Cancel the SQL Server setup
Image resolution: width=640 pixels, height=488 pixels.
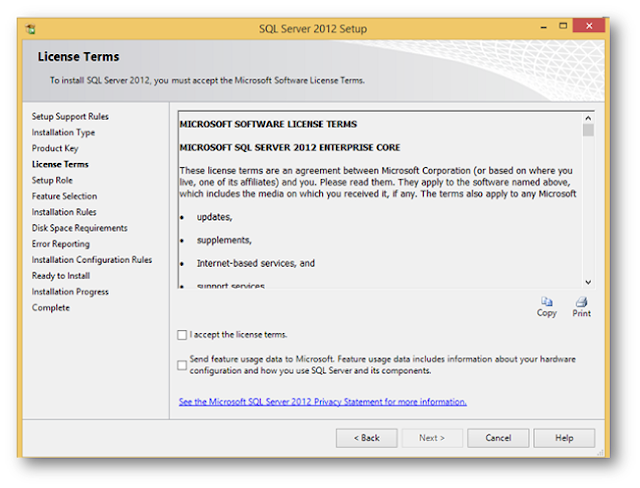pos(498,438)
